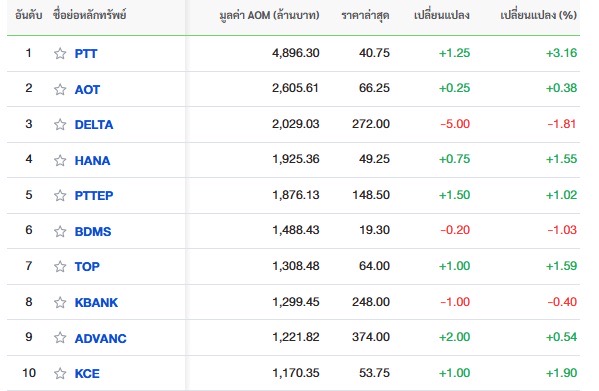Screen dimensions: 599x391
Task: Open the ADVANC stock symbol
Action: tap(100, 338)
